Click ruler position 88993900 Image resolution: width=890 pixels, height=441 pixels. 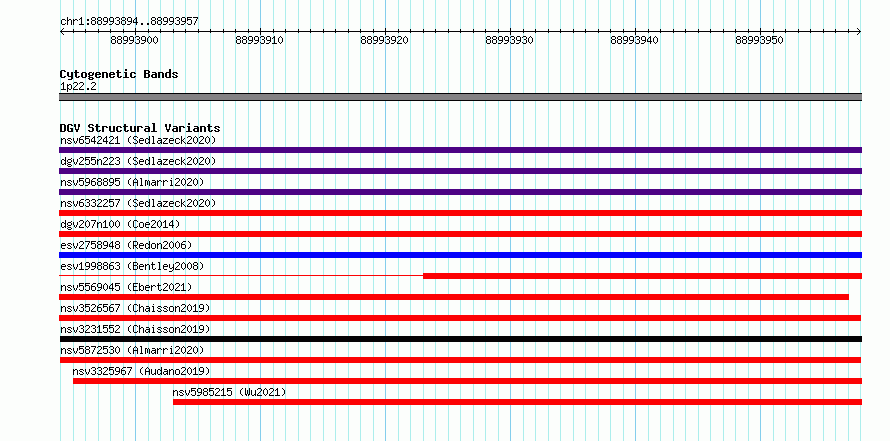click(135, 40)
